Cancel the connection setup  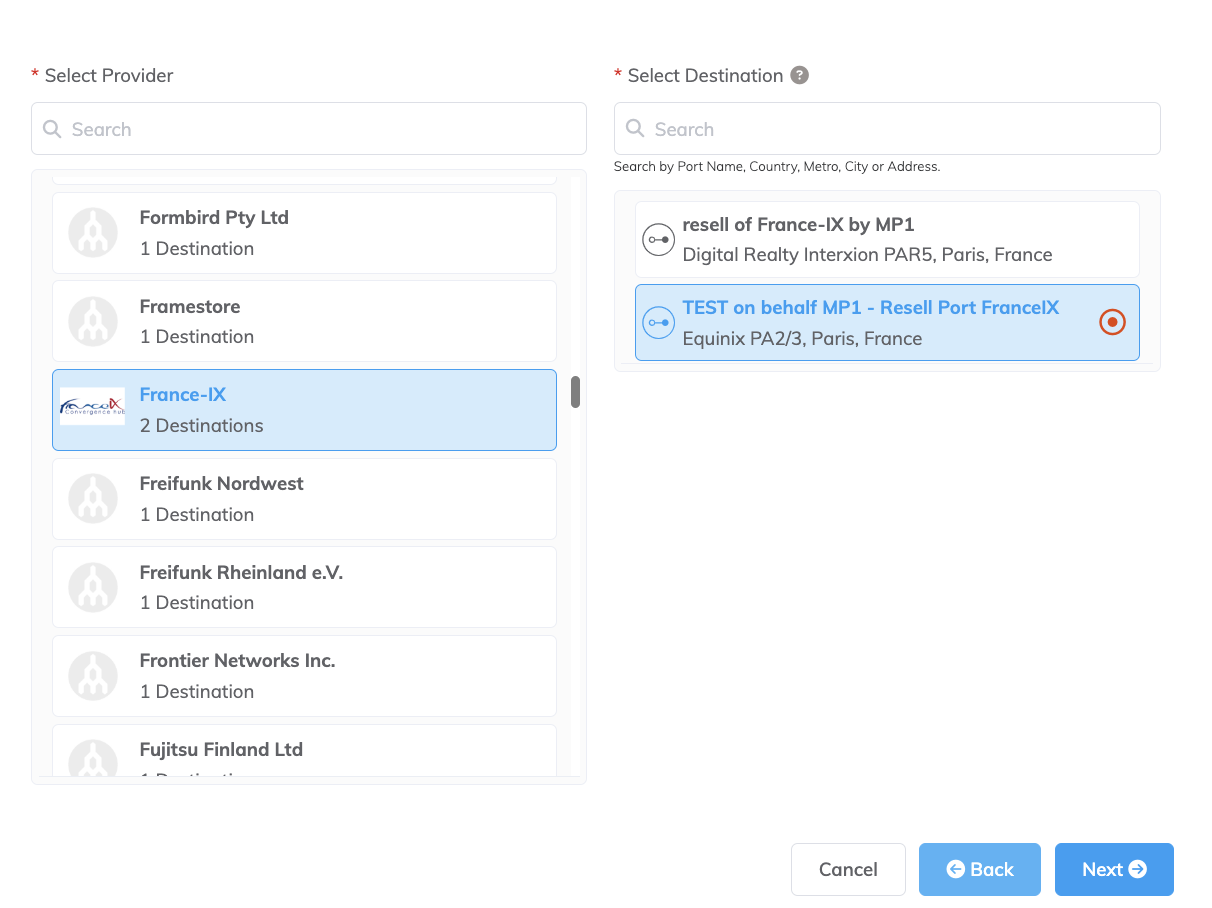click(x=848, y=869)
